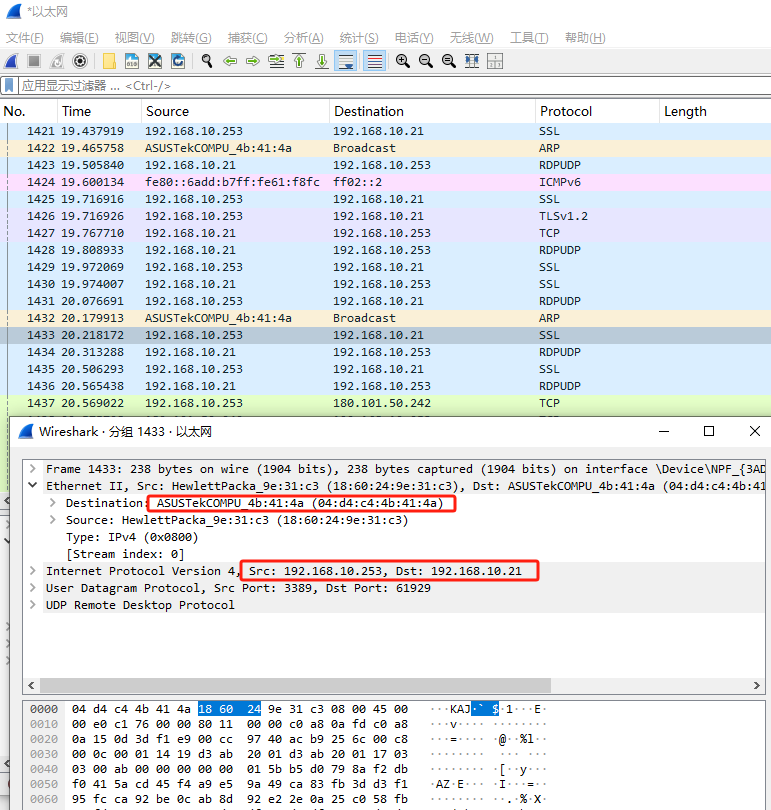The width and height of the screenshot is (771, 810).
Task: Close the capture file
Action: (155, 61)
